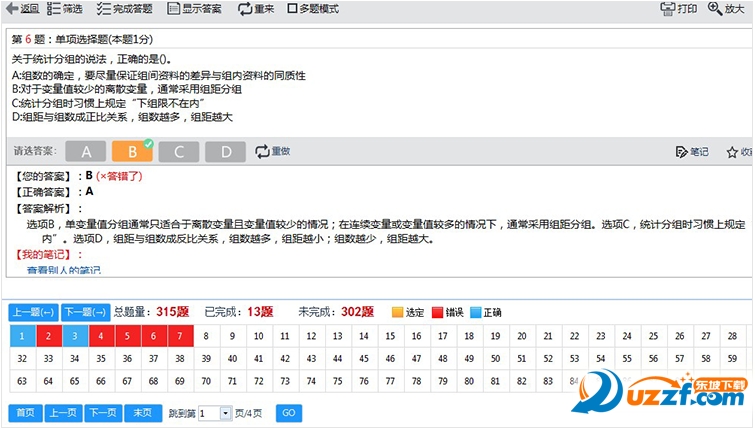Jump to question 5 cell
Screen dimensions: 755x430
[127, 336]
